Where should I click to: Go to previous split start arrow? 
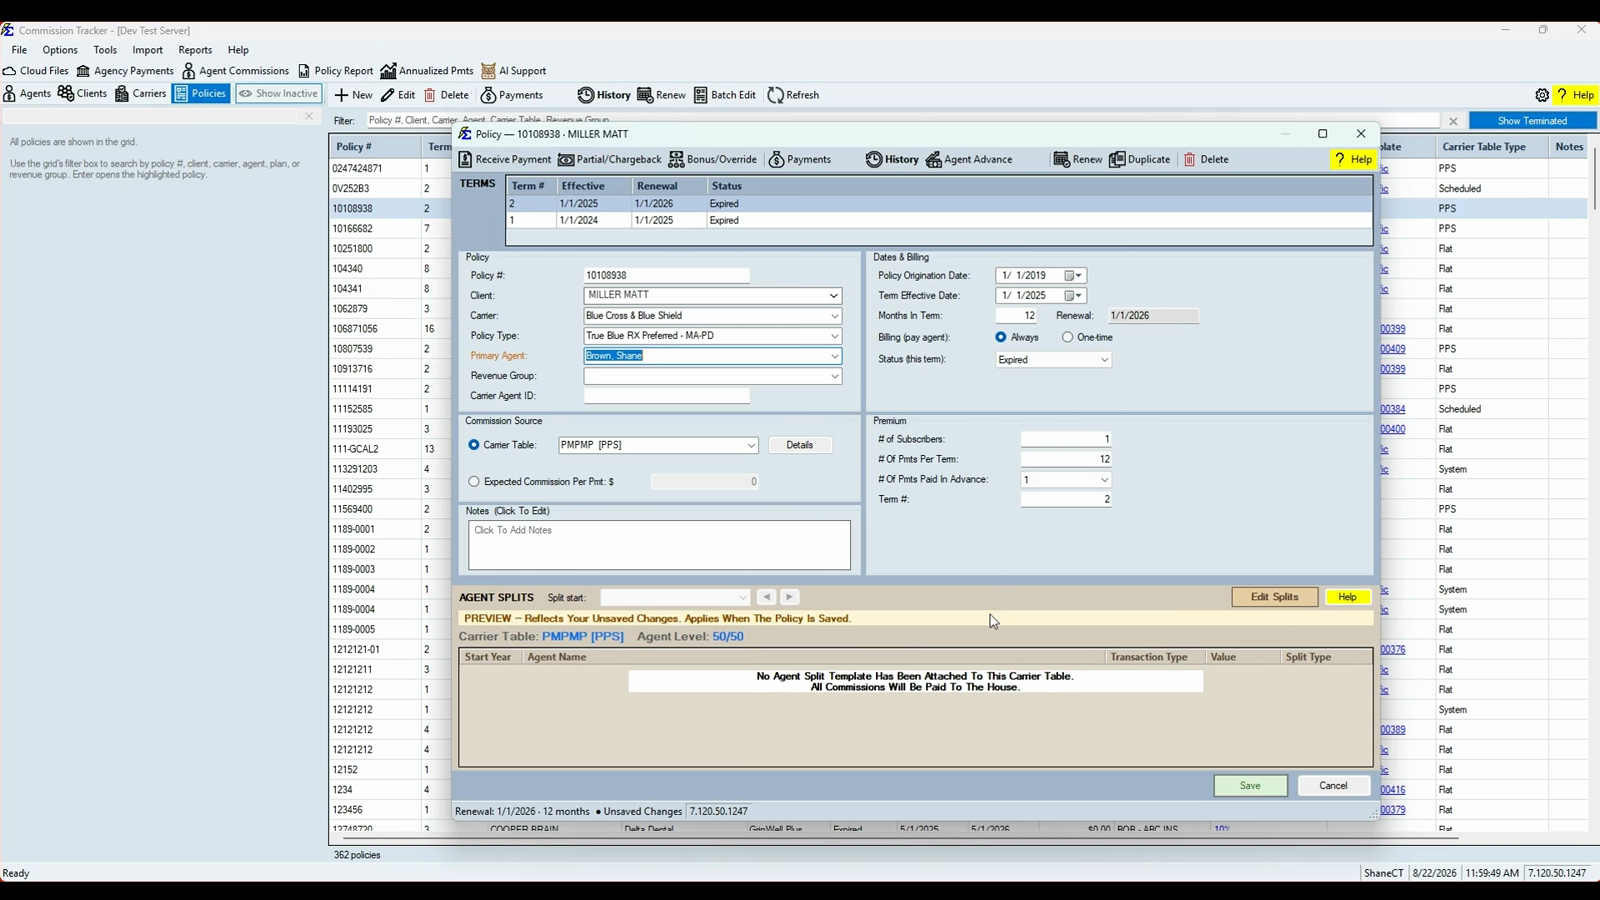(766, 597)
